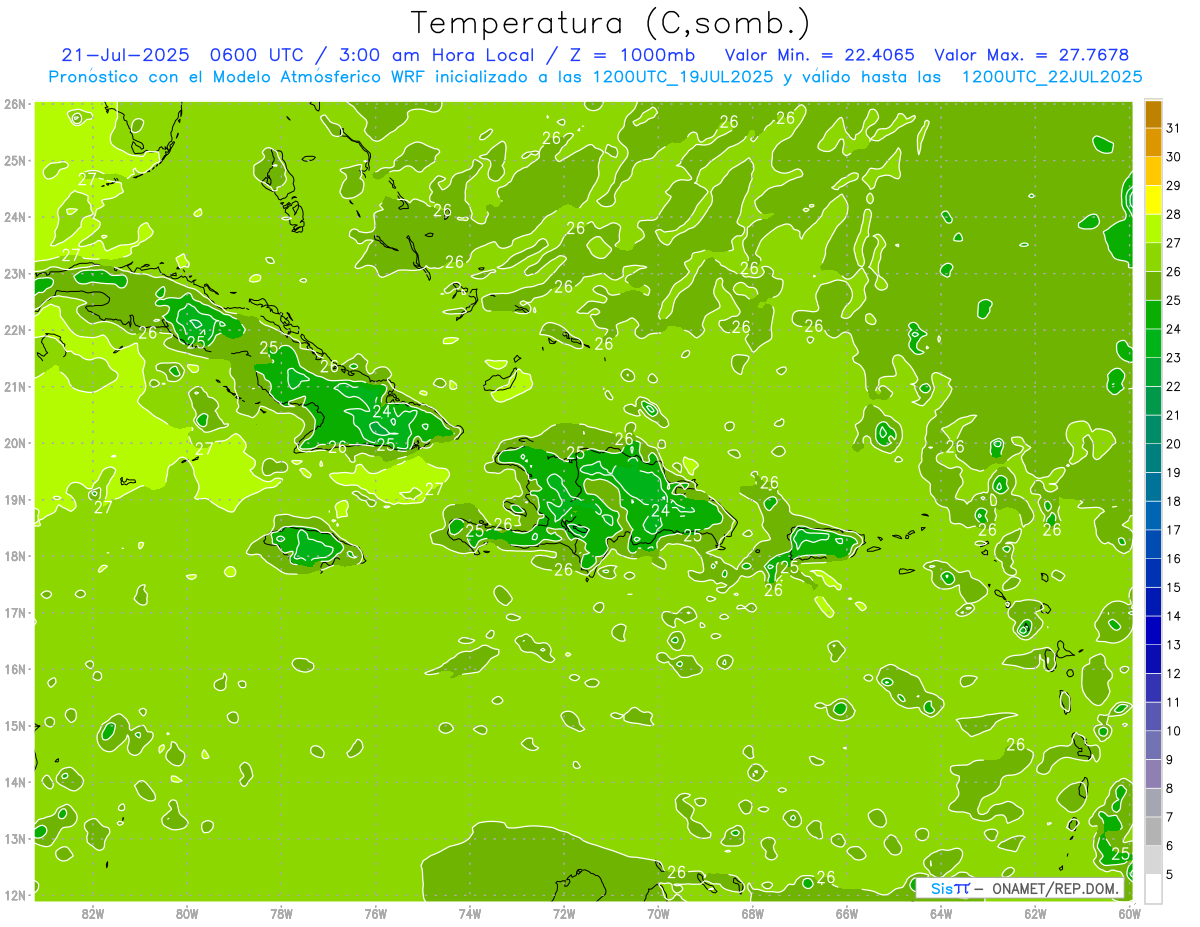The image size is (1200, 927).
Task: Pick the green legend swatch between 24 and 25
Action: [1153, 315]
